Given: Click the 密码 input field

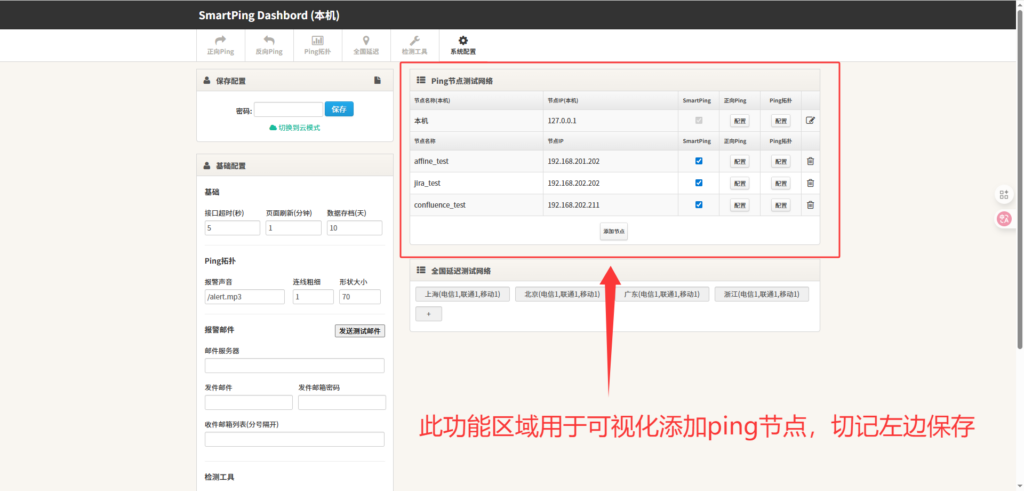Looking at the screenshot, I should [288, 109].
